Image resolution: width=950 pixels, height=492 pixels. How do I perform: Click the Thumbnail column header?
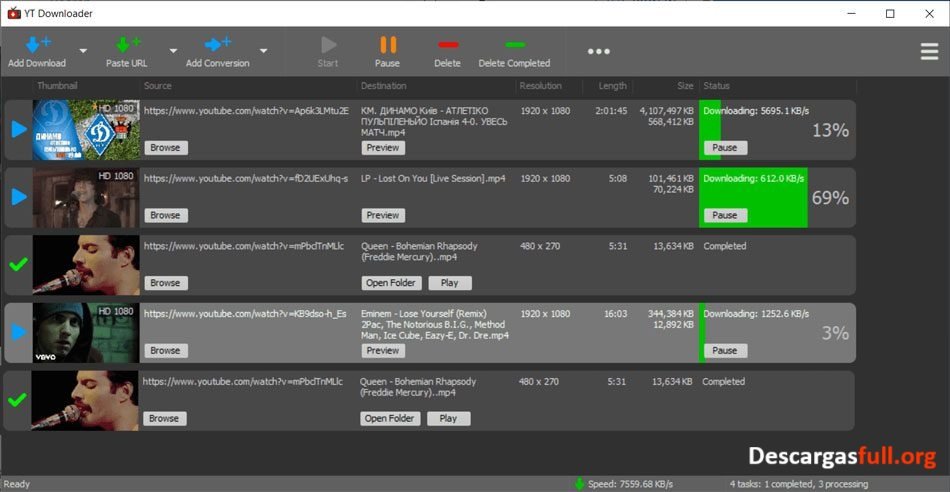tap(58, 86)
